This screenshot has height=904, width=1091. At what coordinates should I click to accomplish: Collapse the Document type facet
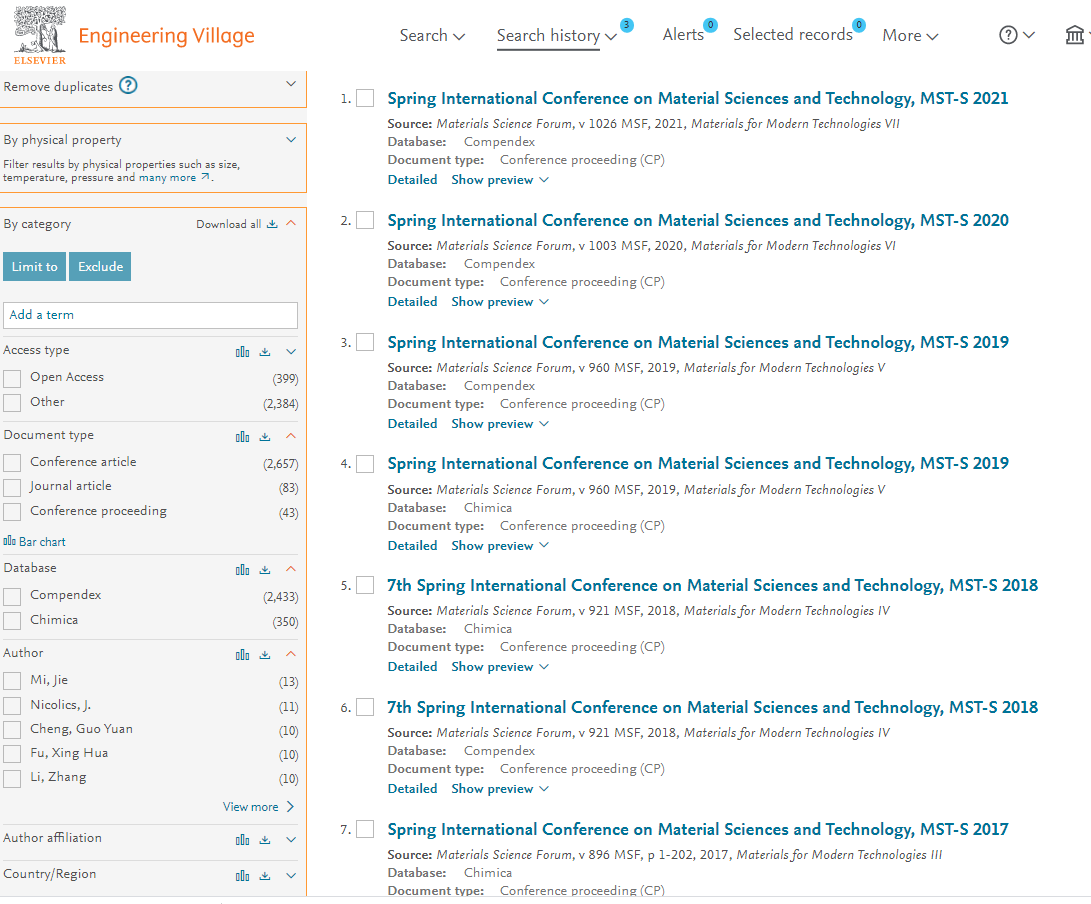(291, 436)
